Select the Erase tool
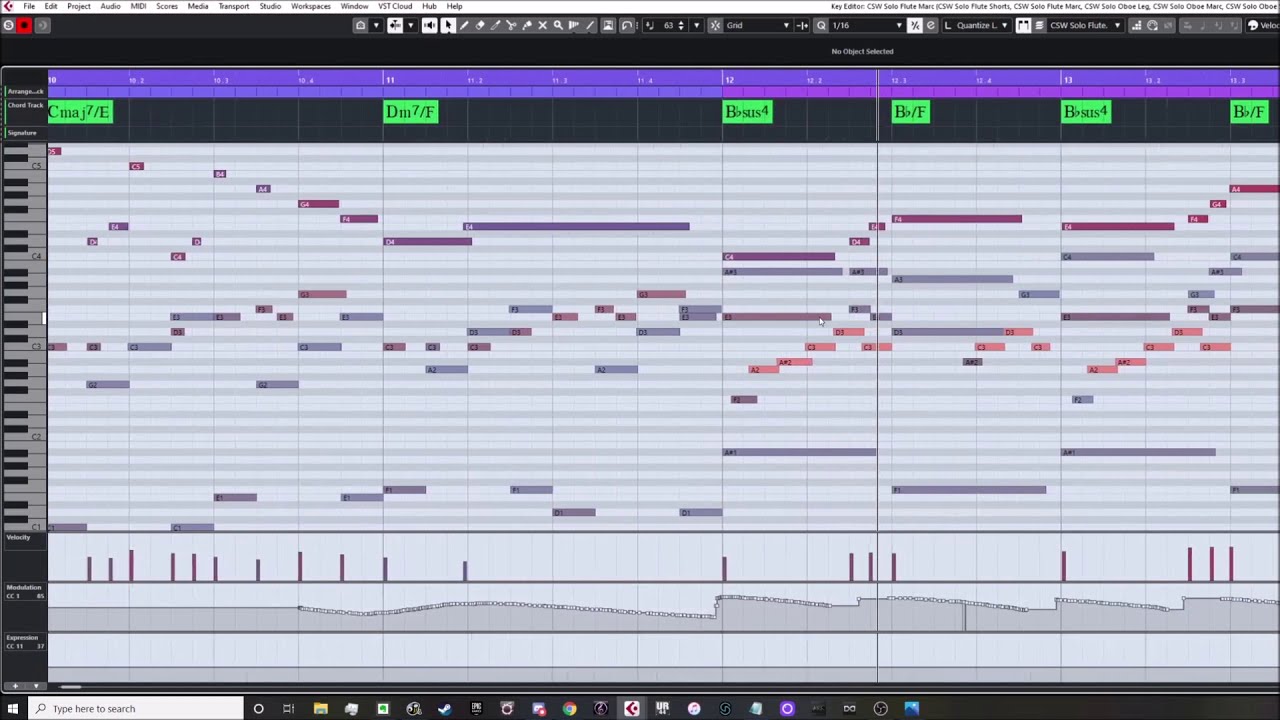 tap(479, 25)
